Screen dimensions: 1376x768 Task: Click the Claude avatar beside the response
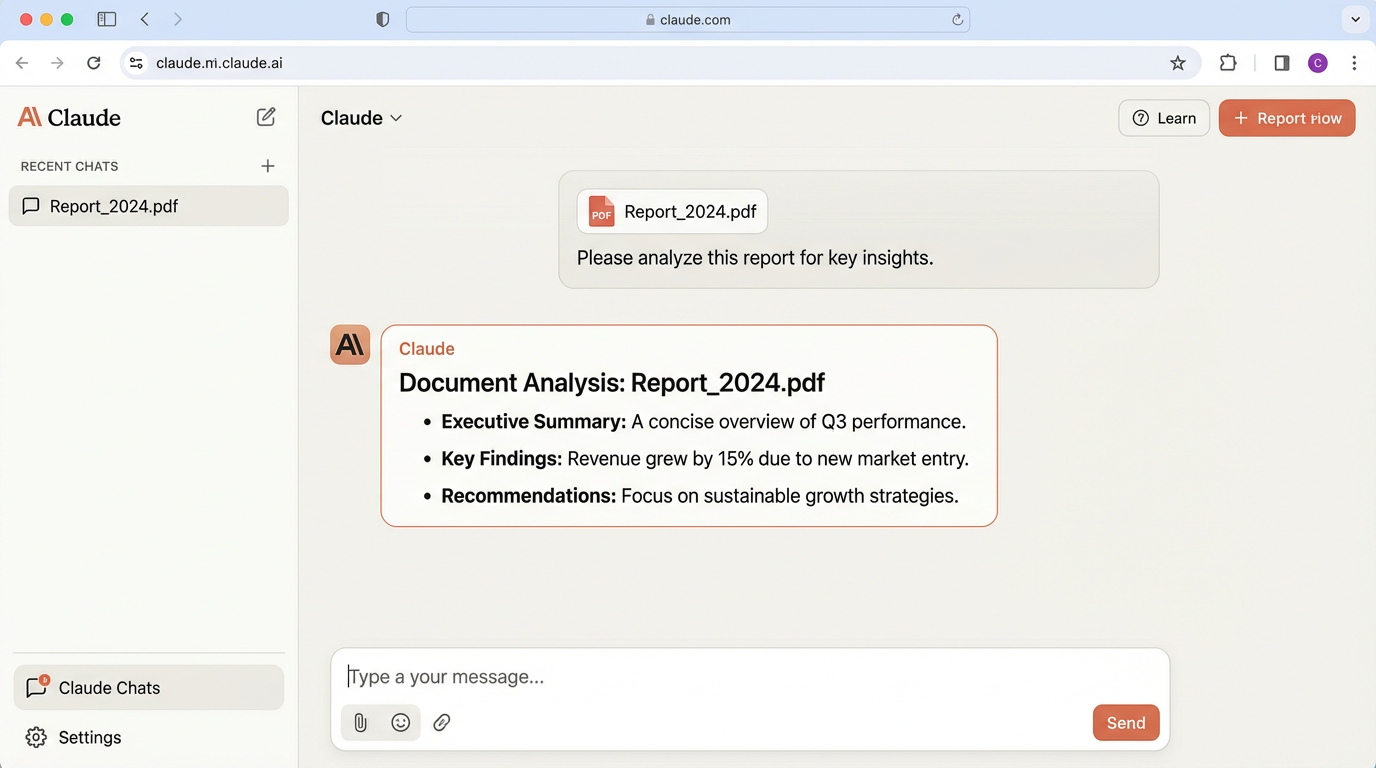[x=349, y=344]
